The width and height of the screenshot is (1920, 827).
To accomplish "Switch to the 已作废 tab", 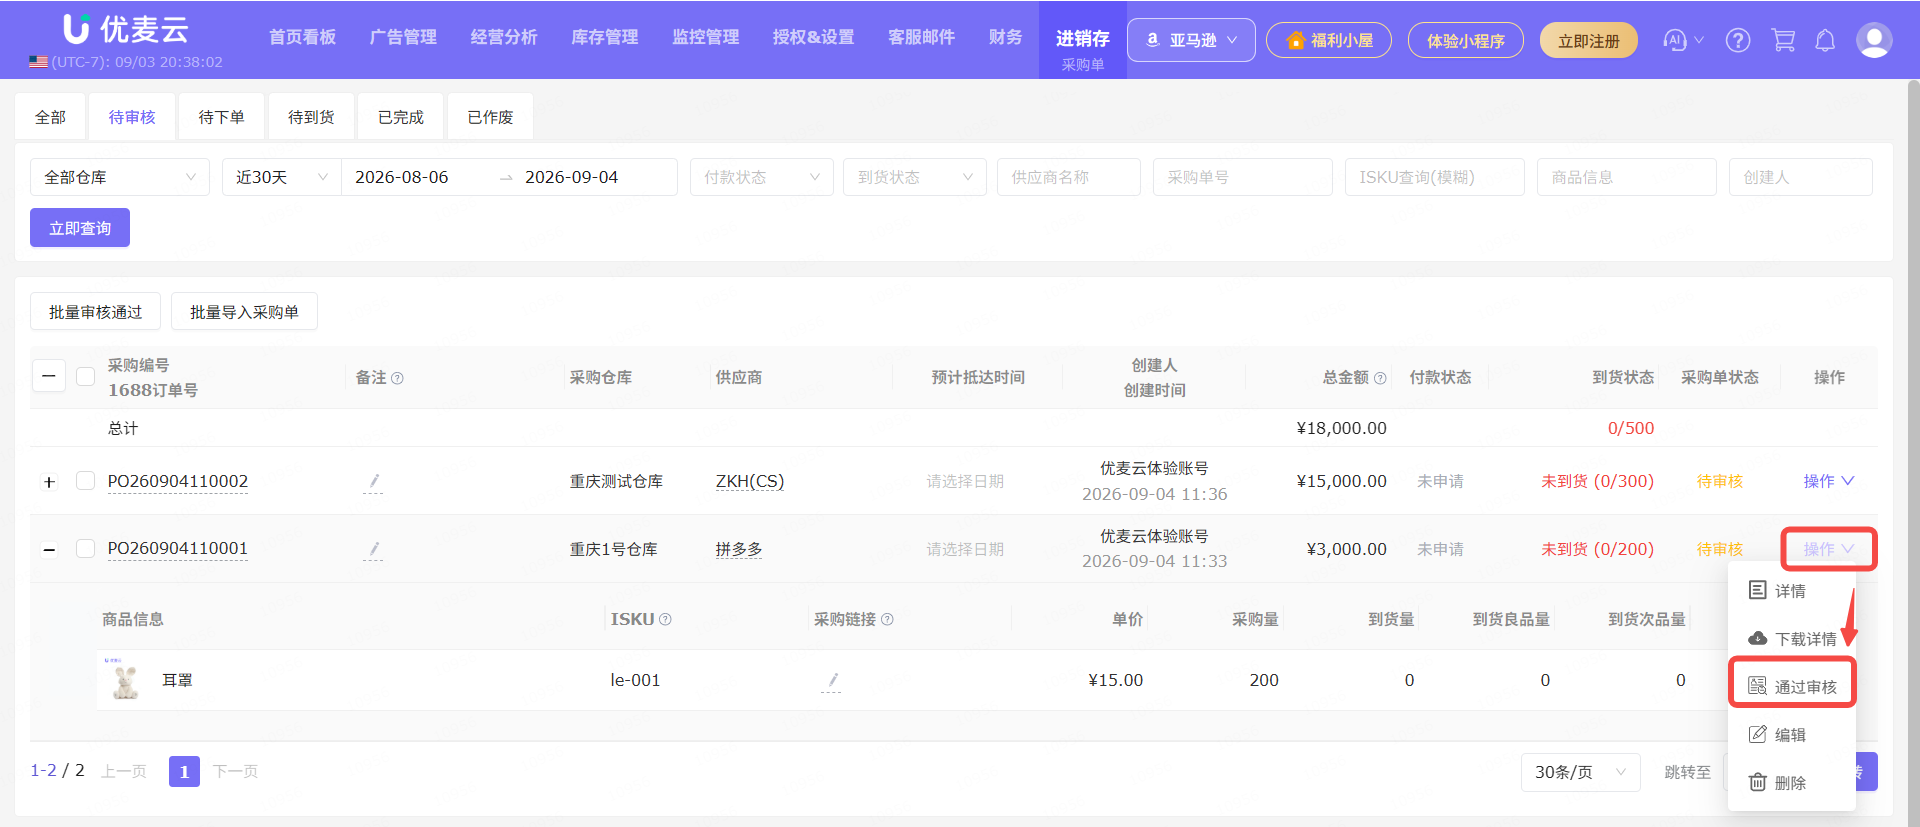I will (490, 117).
